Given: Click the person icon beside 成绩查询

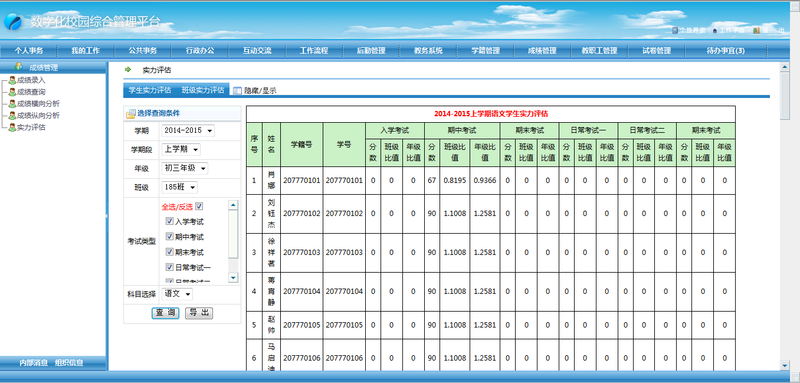Looking at the screenshot, I should (x=12, y=92).
